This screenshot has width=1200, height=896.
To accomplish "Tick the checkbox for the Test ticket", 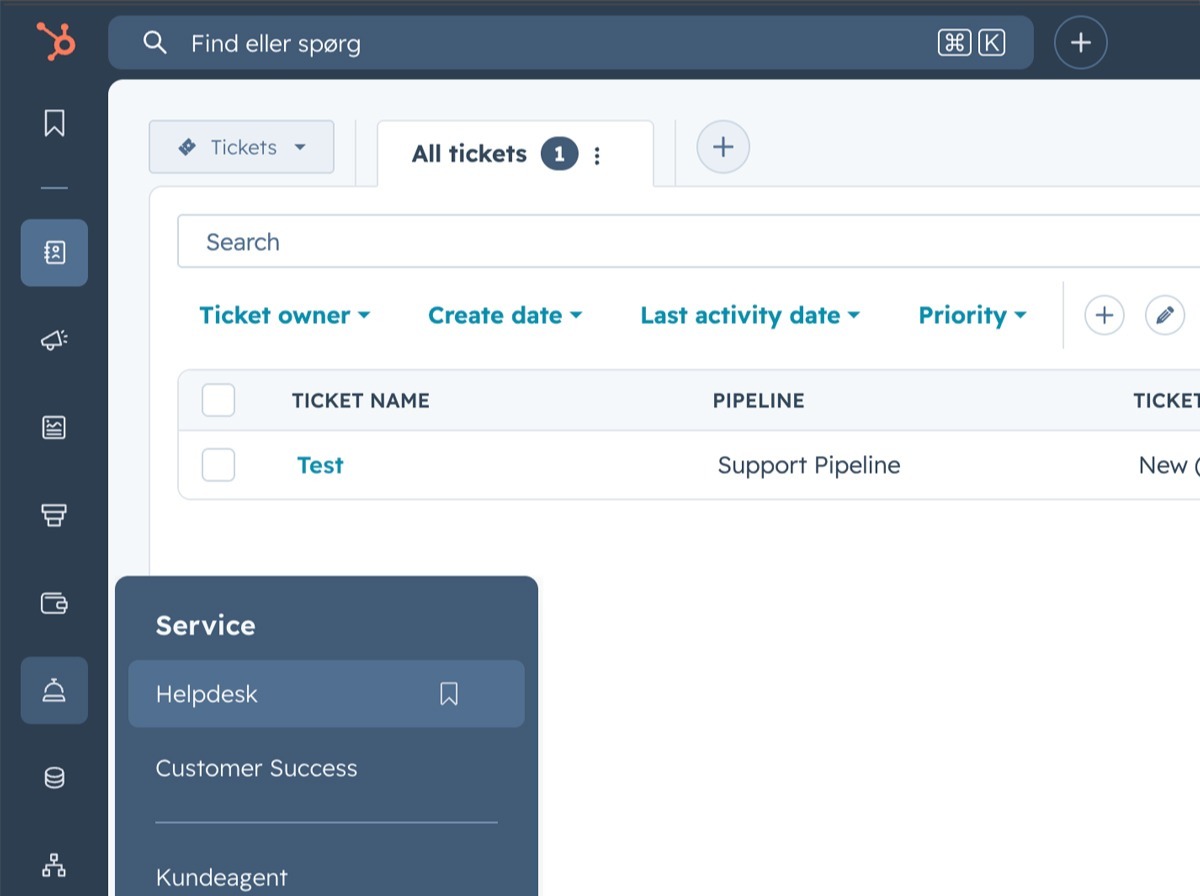I will (x=218, y=465).
